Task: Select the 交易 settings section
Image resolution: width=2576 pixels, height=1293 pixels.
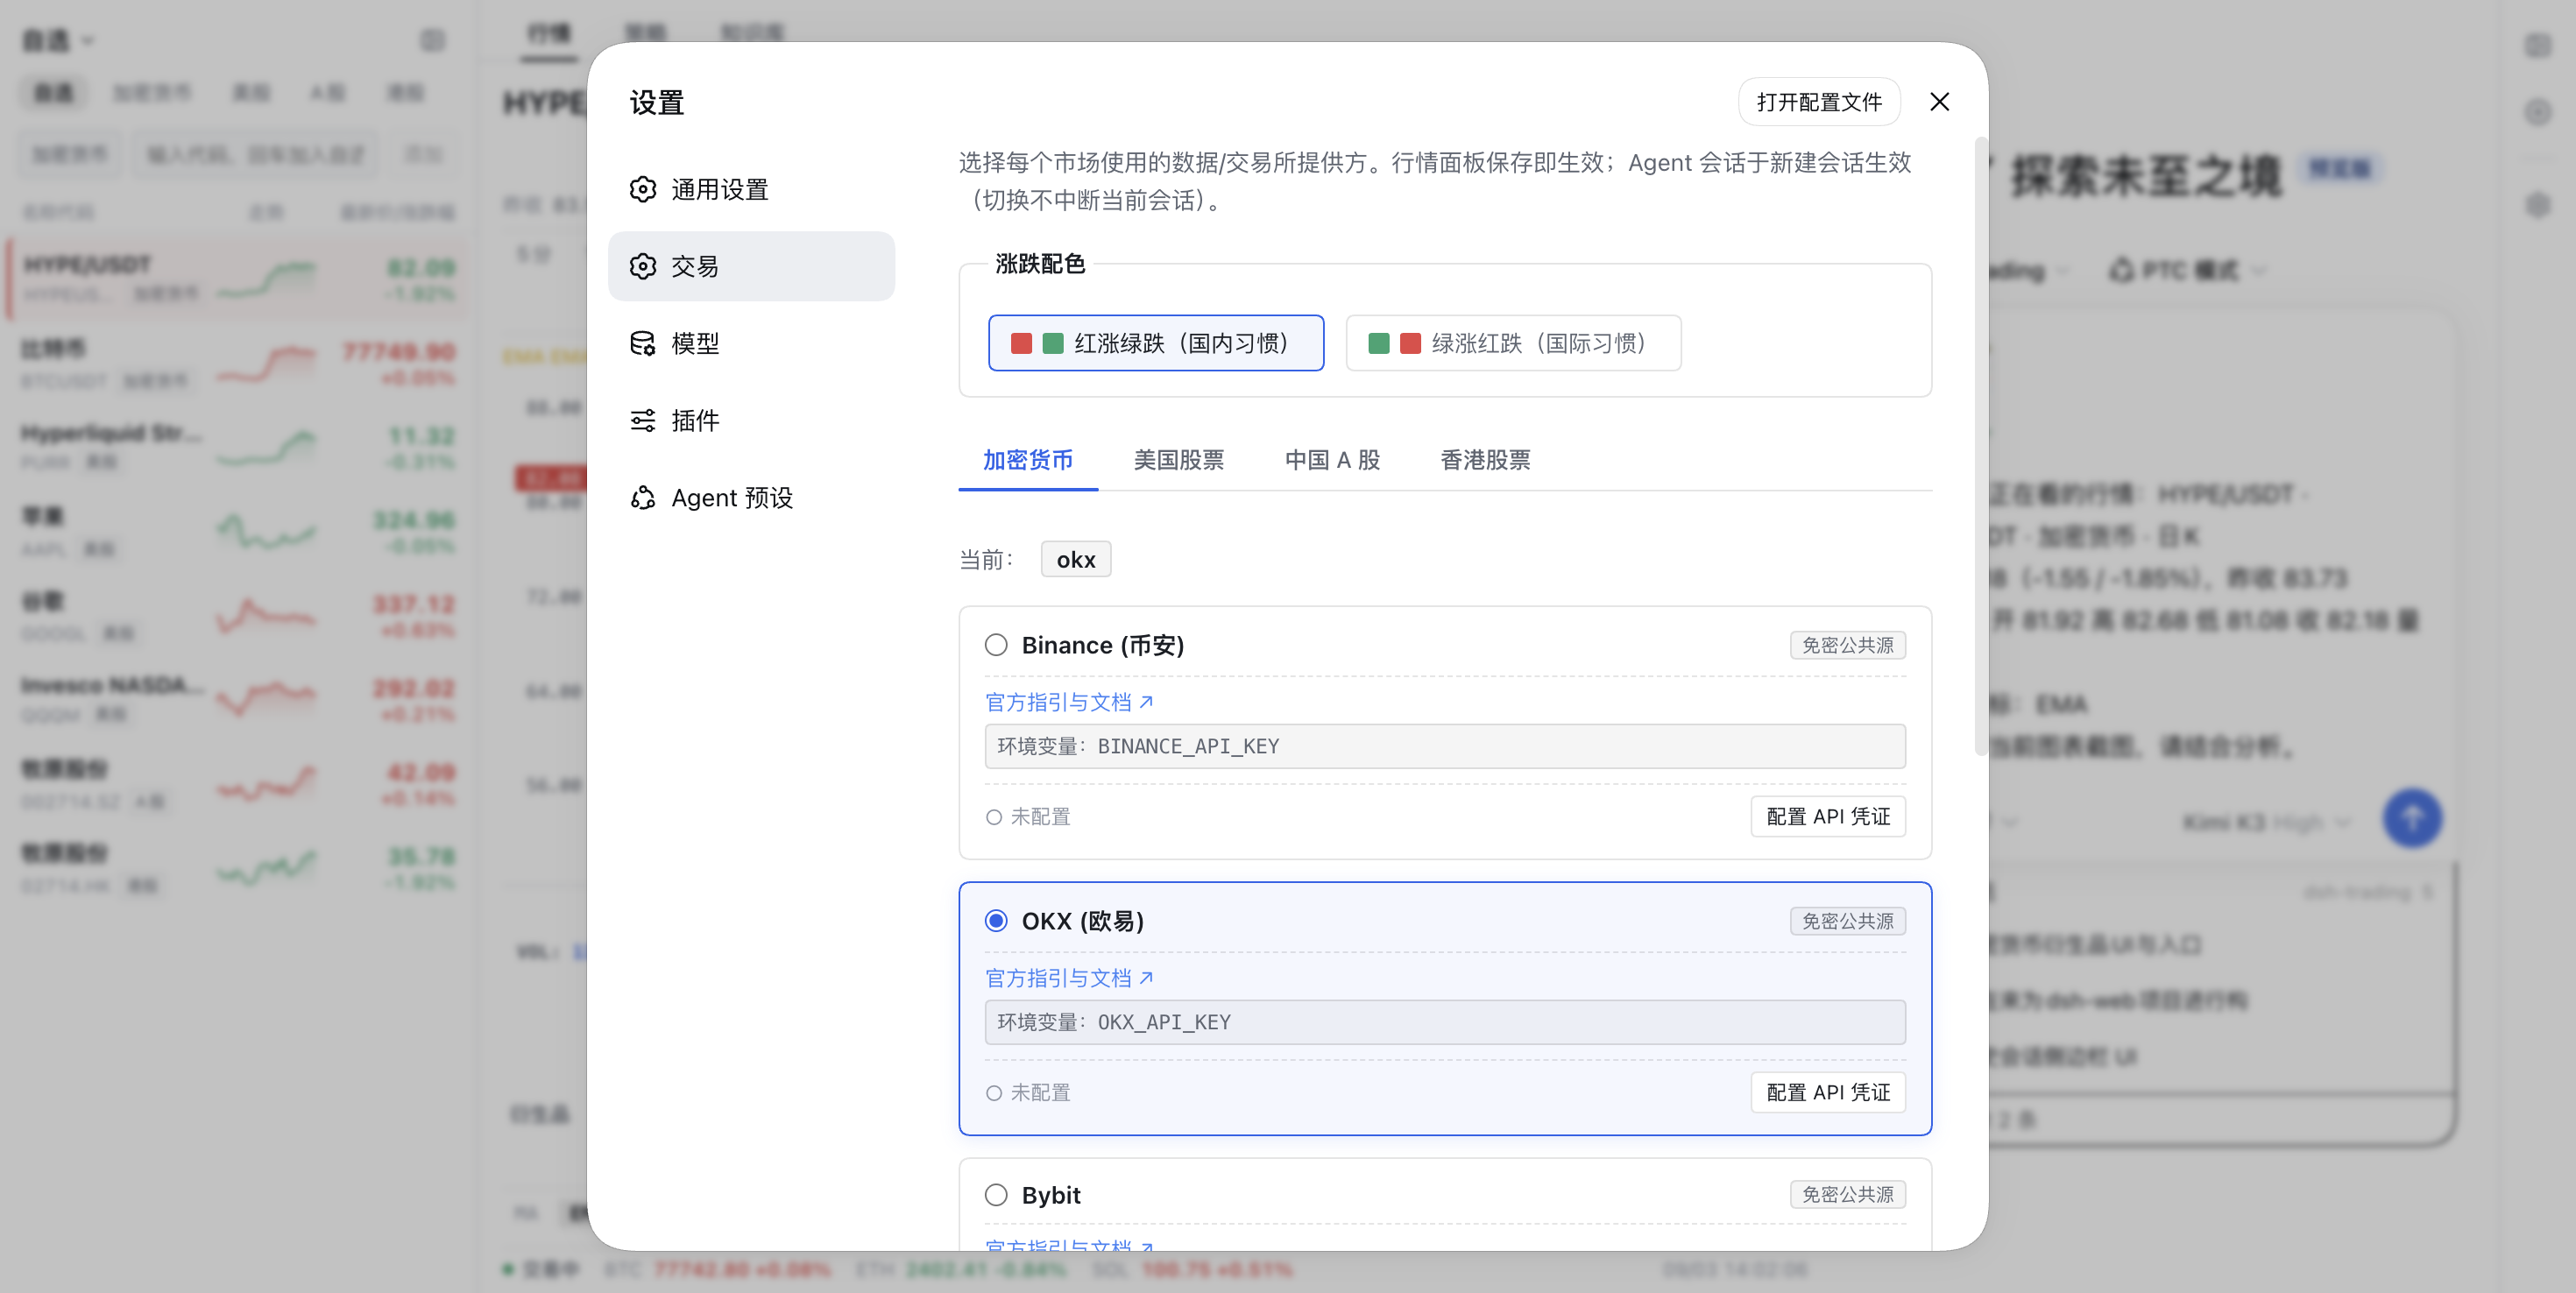Action: pyautogui.click(x=751, y=266)
